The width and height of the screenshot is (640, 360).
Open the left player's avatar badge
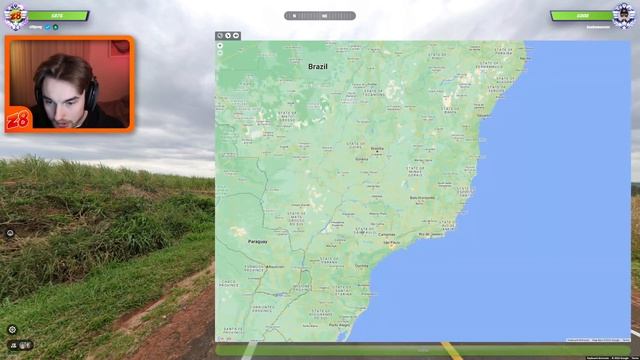click(x=16, y=17)
